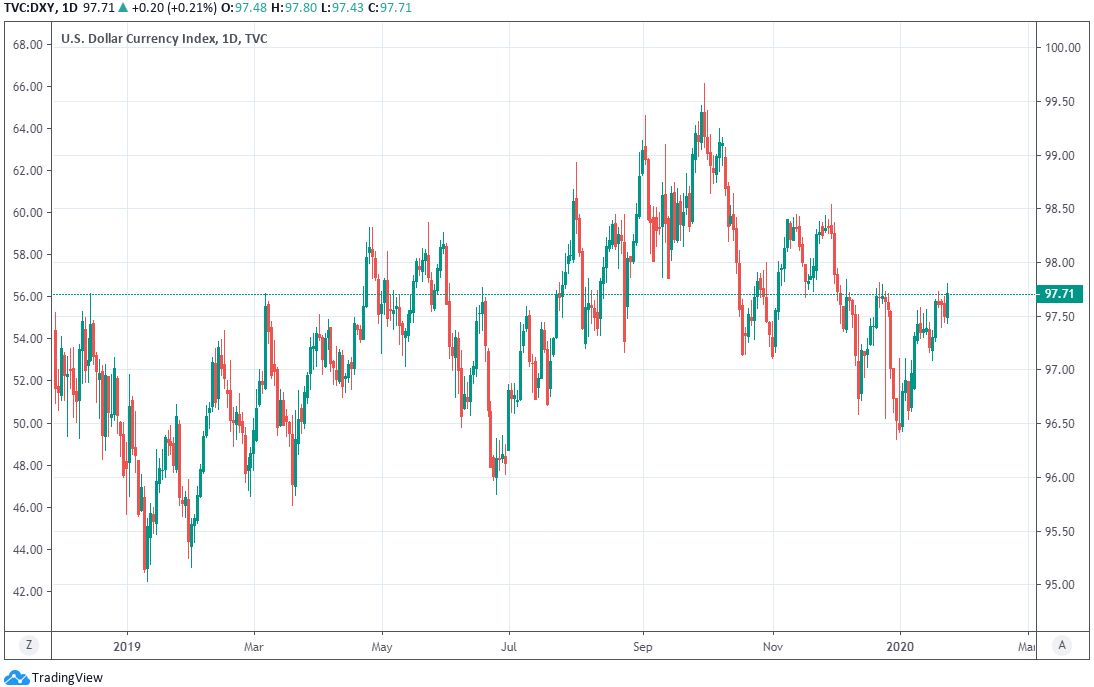
Task: Click the A auto-scale button
Action: (x=1062, y=646)
